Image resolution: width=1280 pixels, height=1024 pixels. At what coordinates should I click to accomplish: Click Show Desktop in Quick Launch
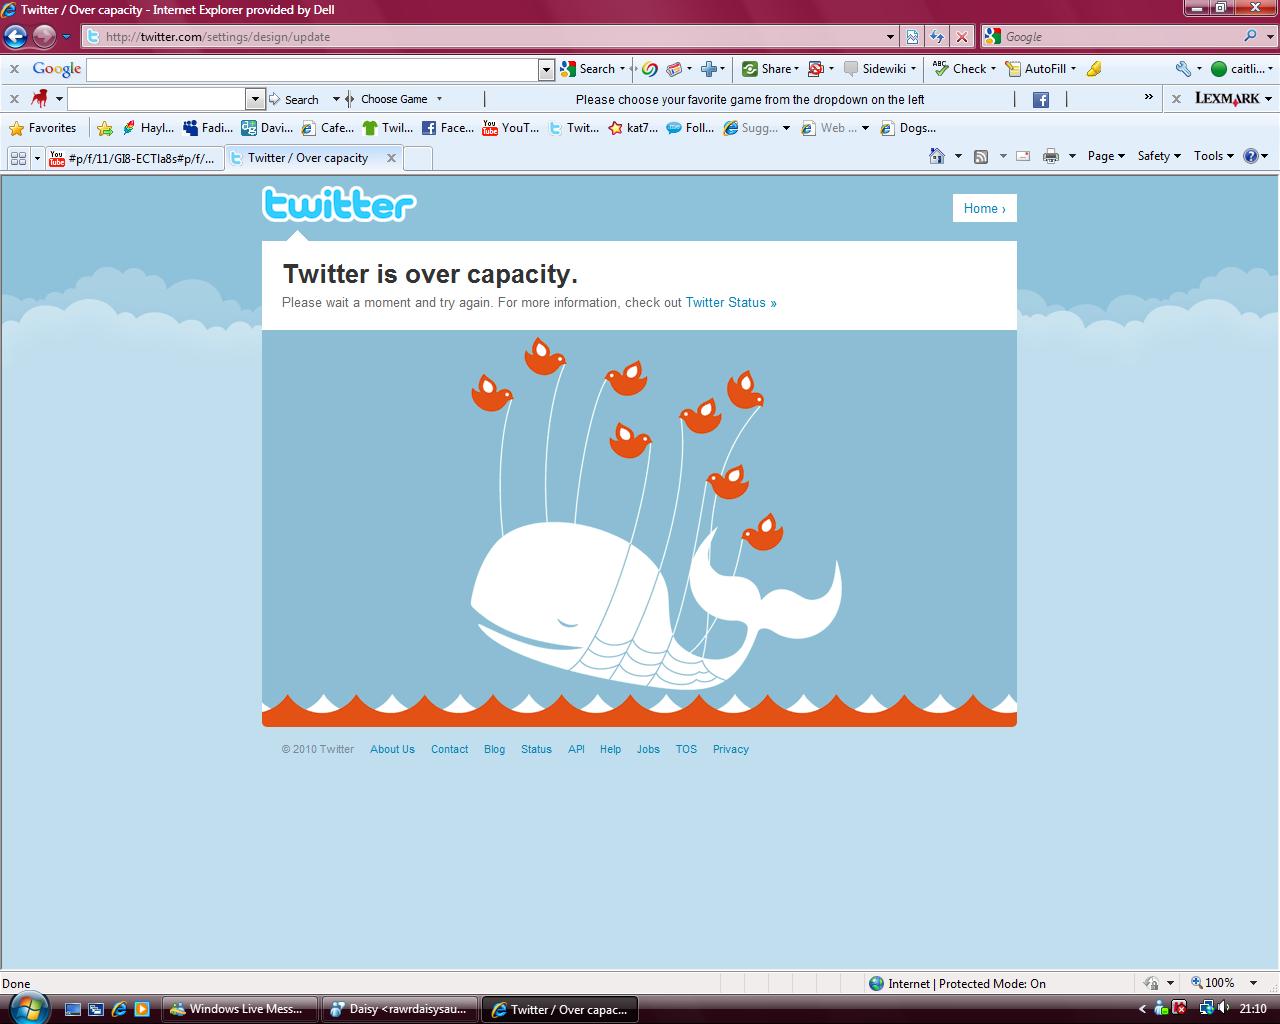coord(73,1009)
